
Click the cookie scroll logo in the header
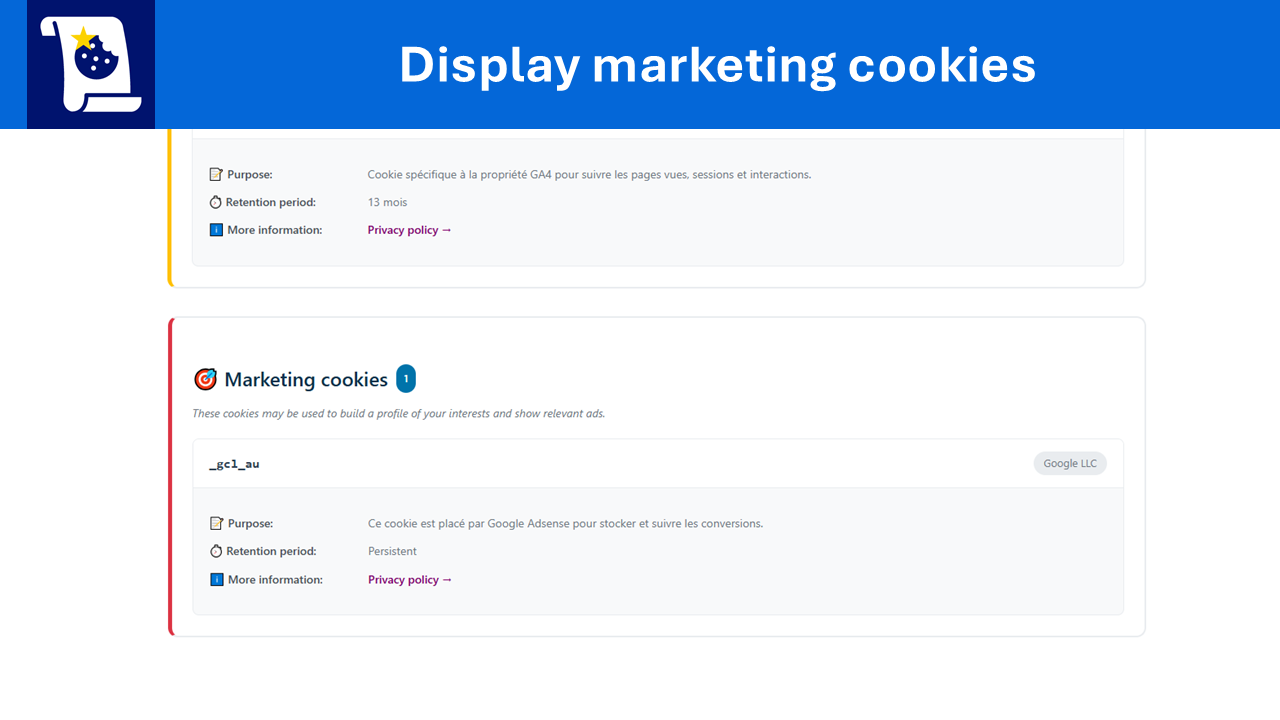(91, 64)
